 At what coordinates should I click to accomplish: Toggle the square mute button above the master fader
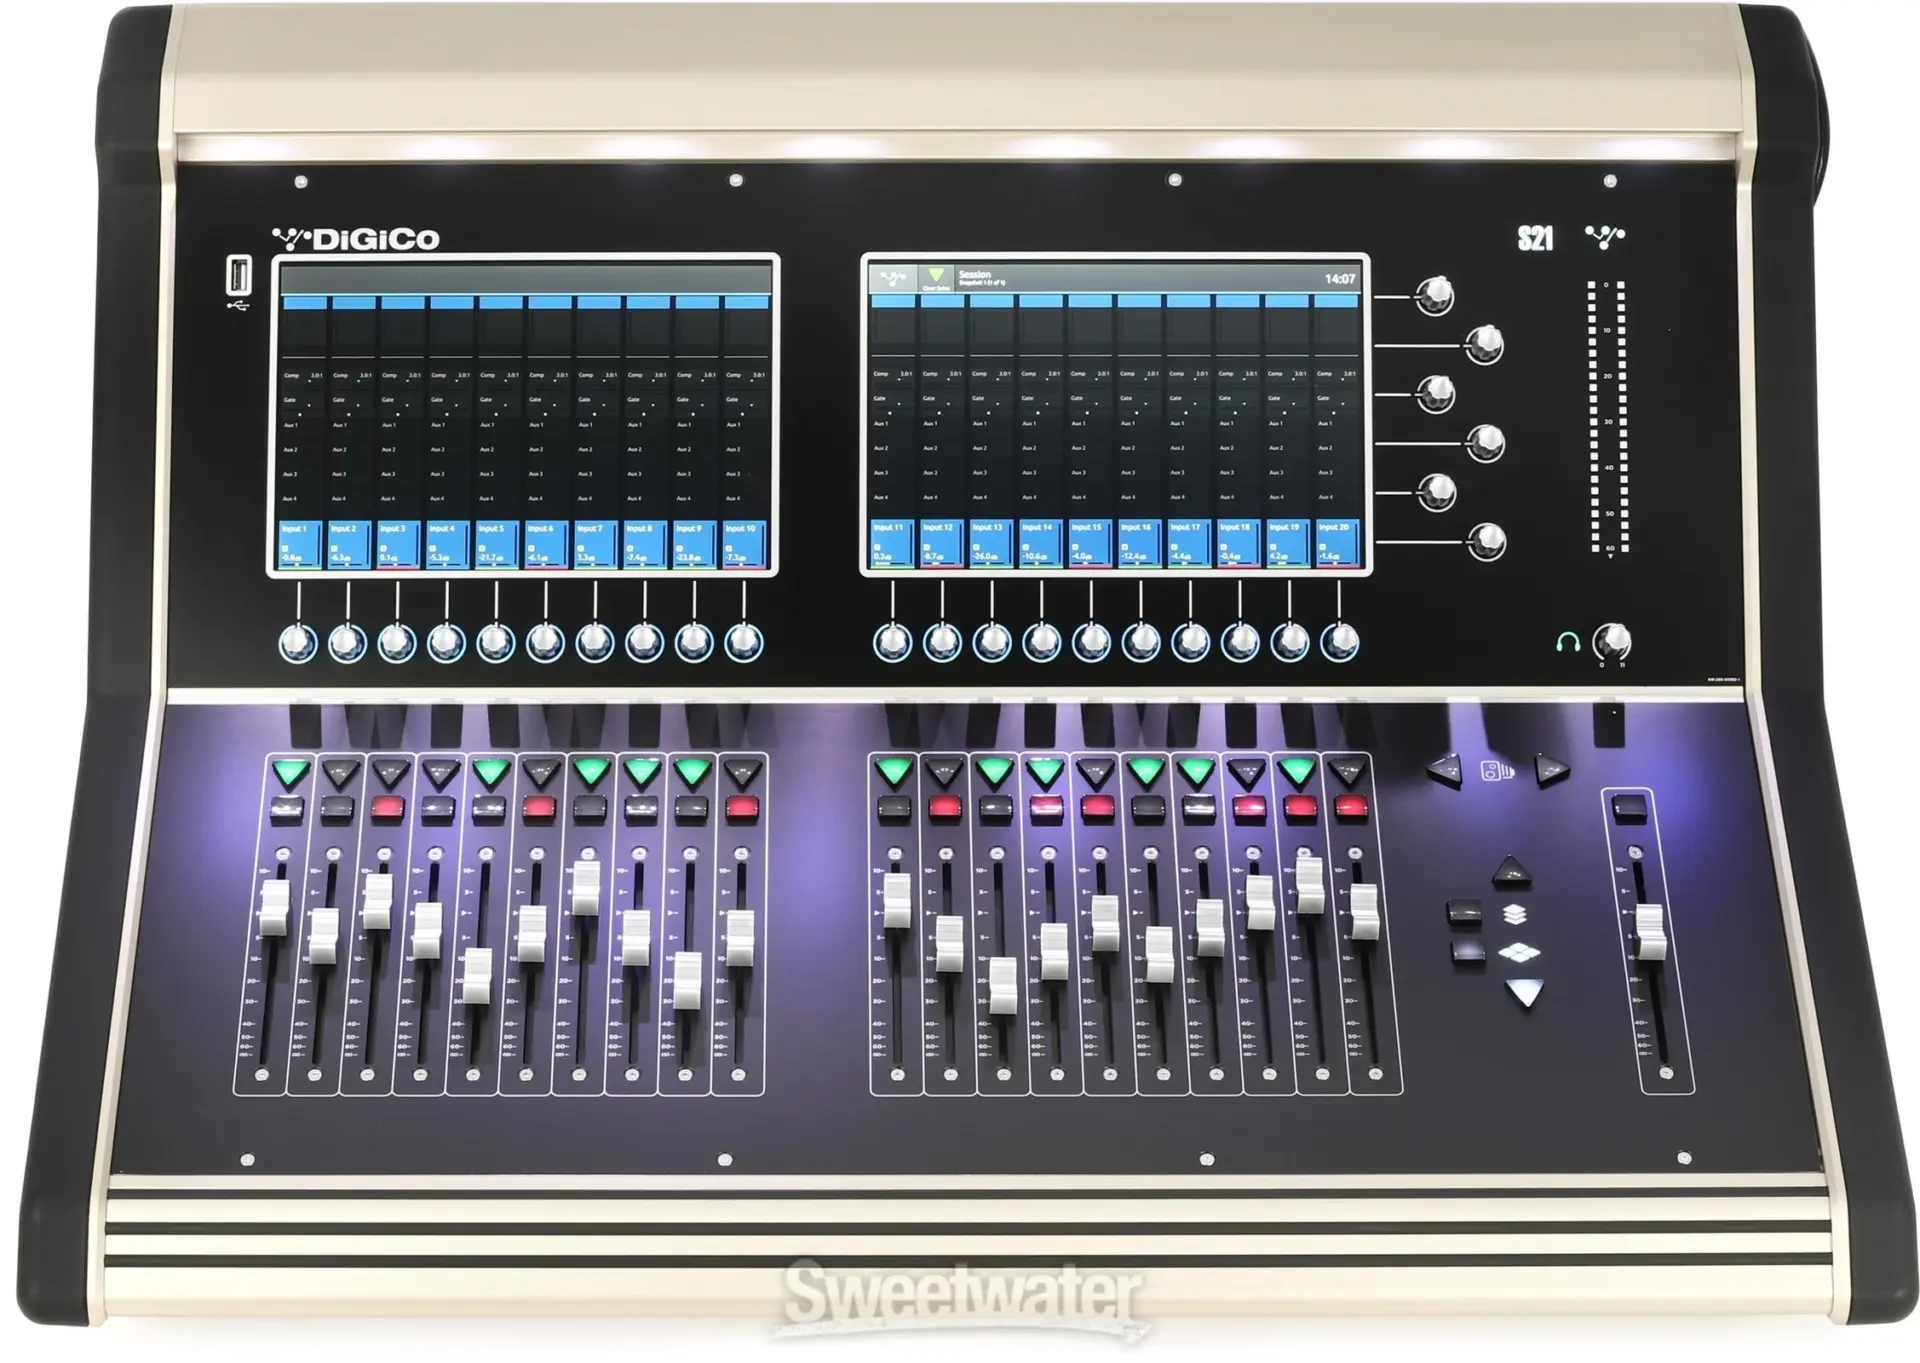click(1630, 807)
